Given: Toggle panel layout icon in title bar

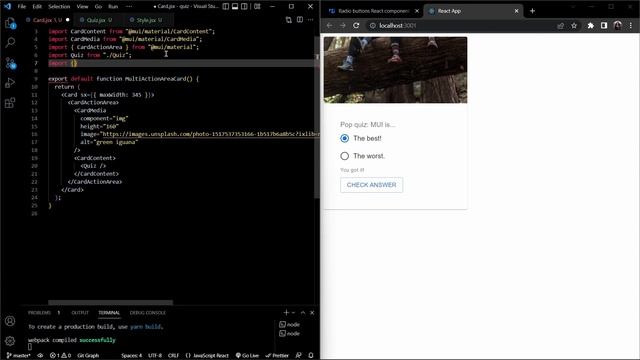Looking at the screenshot, I should [235, 7].
